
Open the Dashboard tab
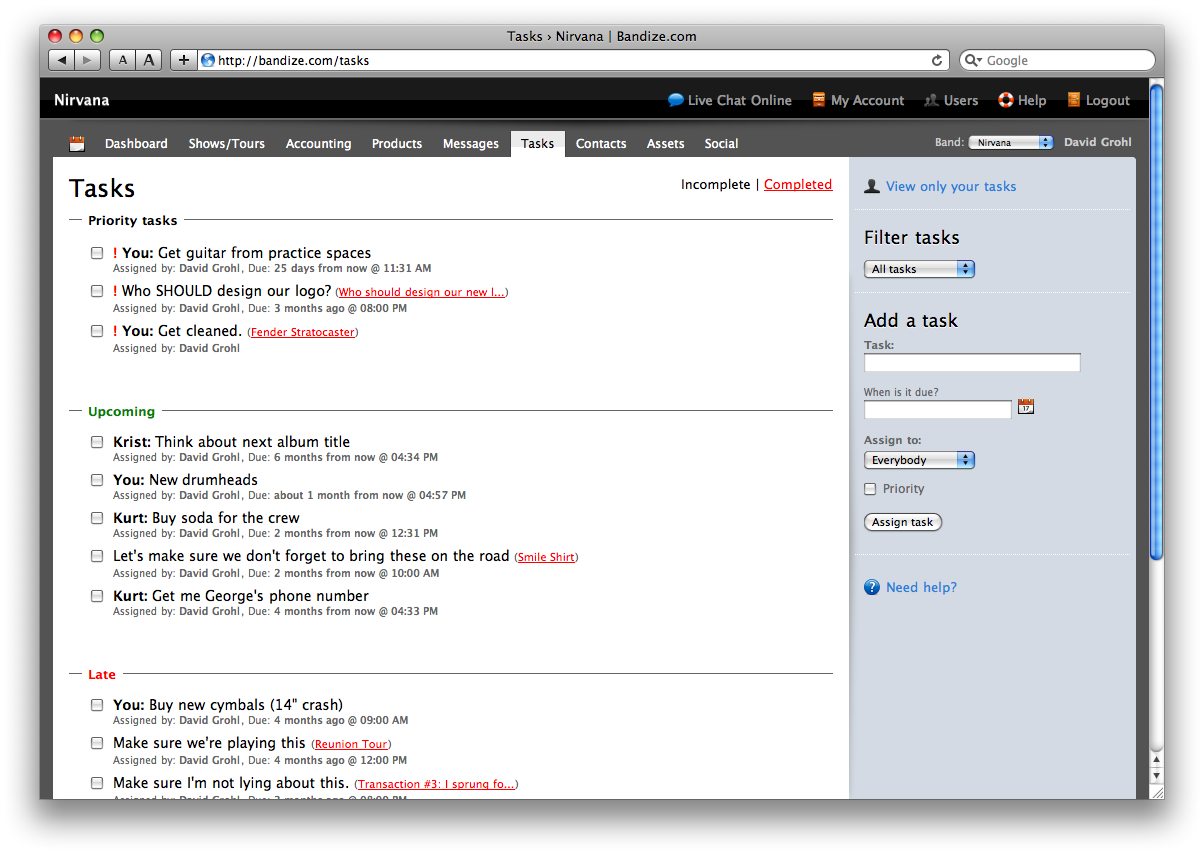[136, 144]
